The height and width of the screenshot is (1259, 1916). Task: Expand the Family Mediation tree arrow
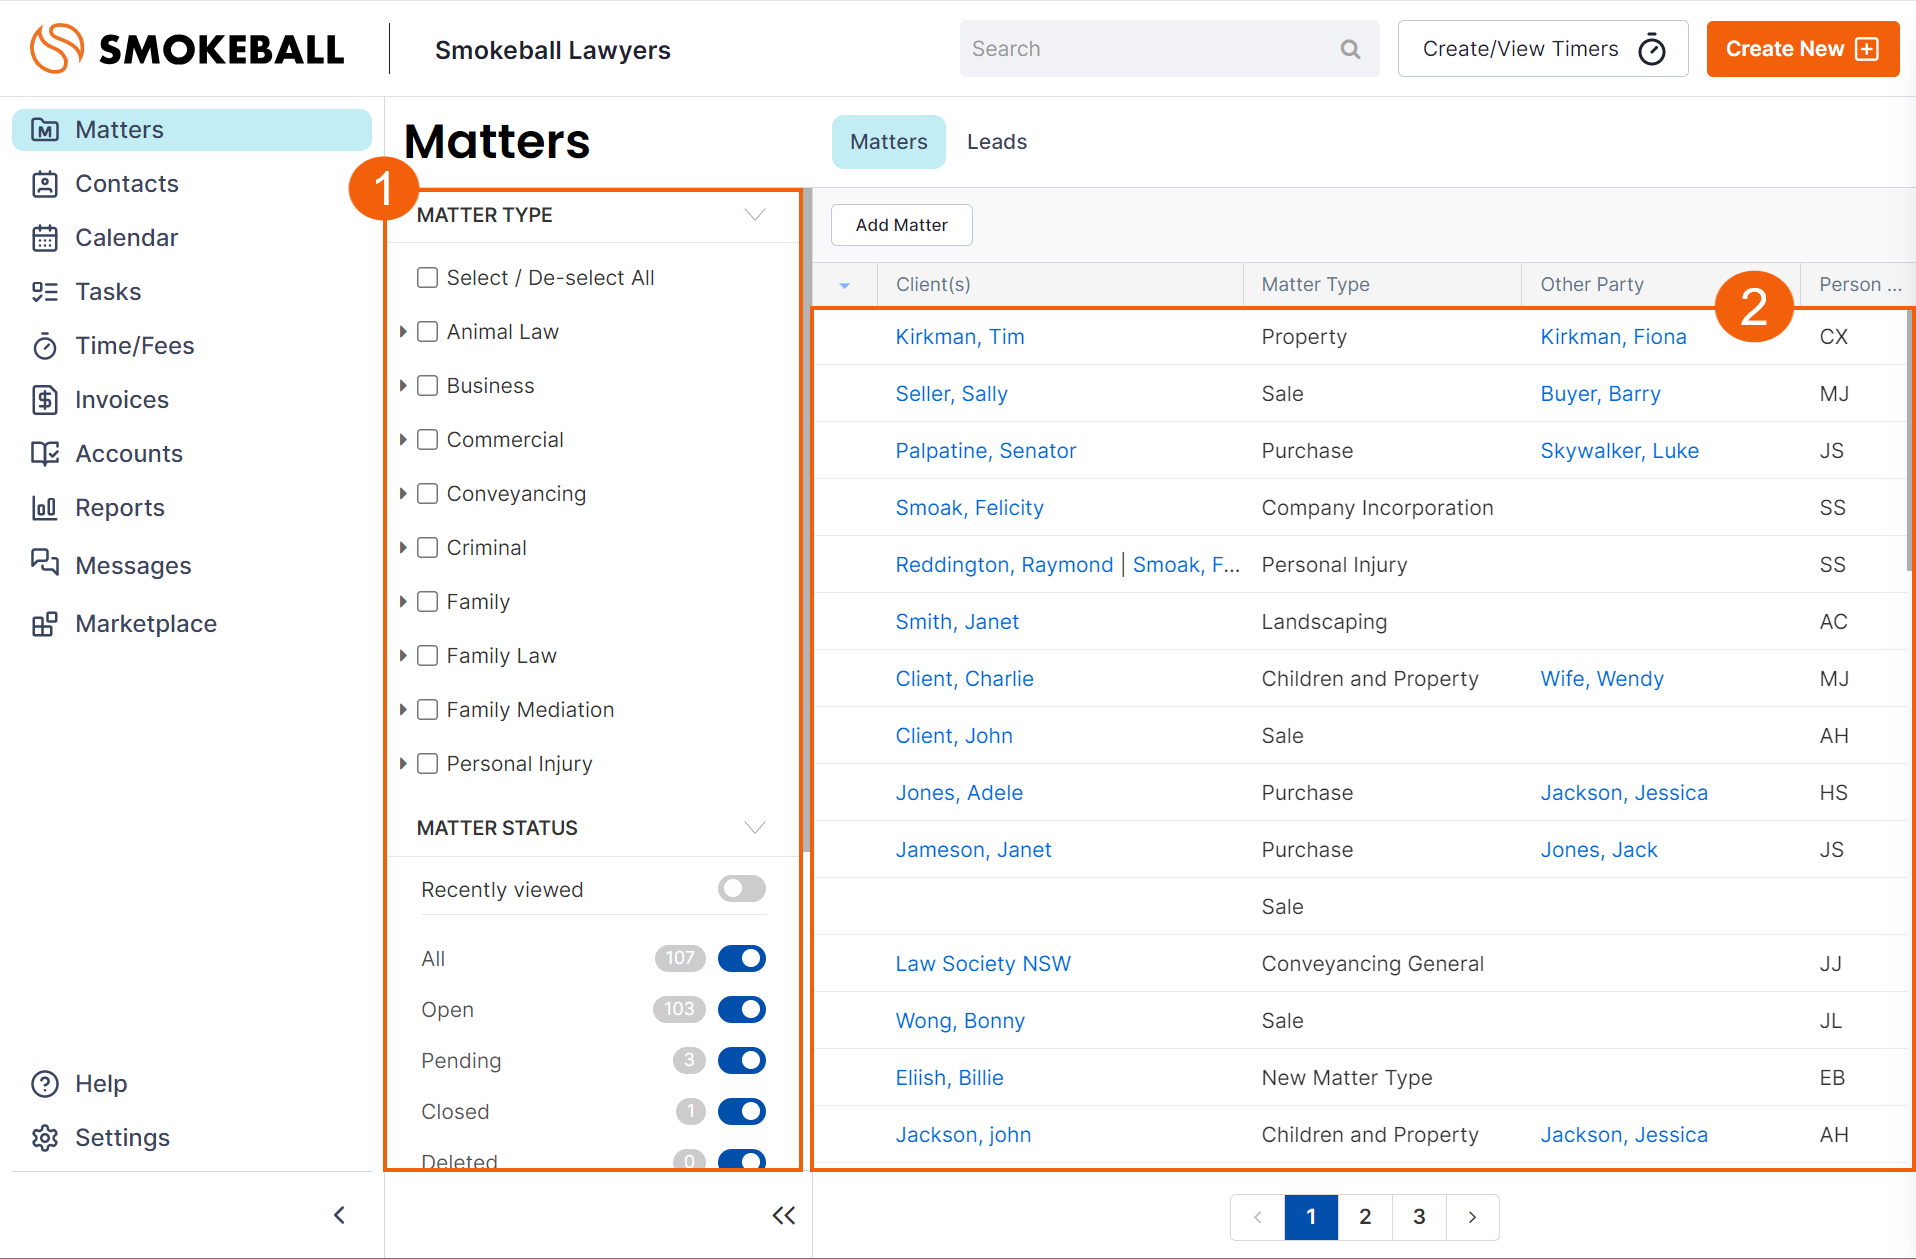pyautogui.click(x=403, y=710)
